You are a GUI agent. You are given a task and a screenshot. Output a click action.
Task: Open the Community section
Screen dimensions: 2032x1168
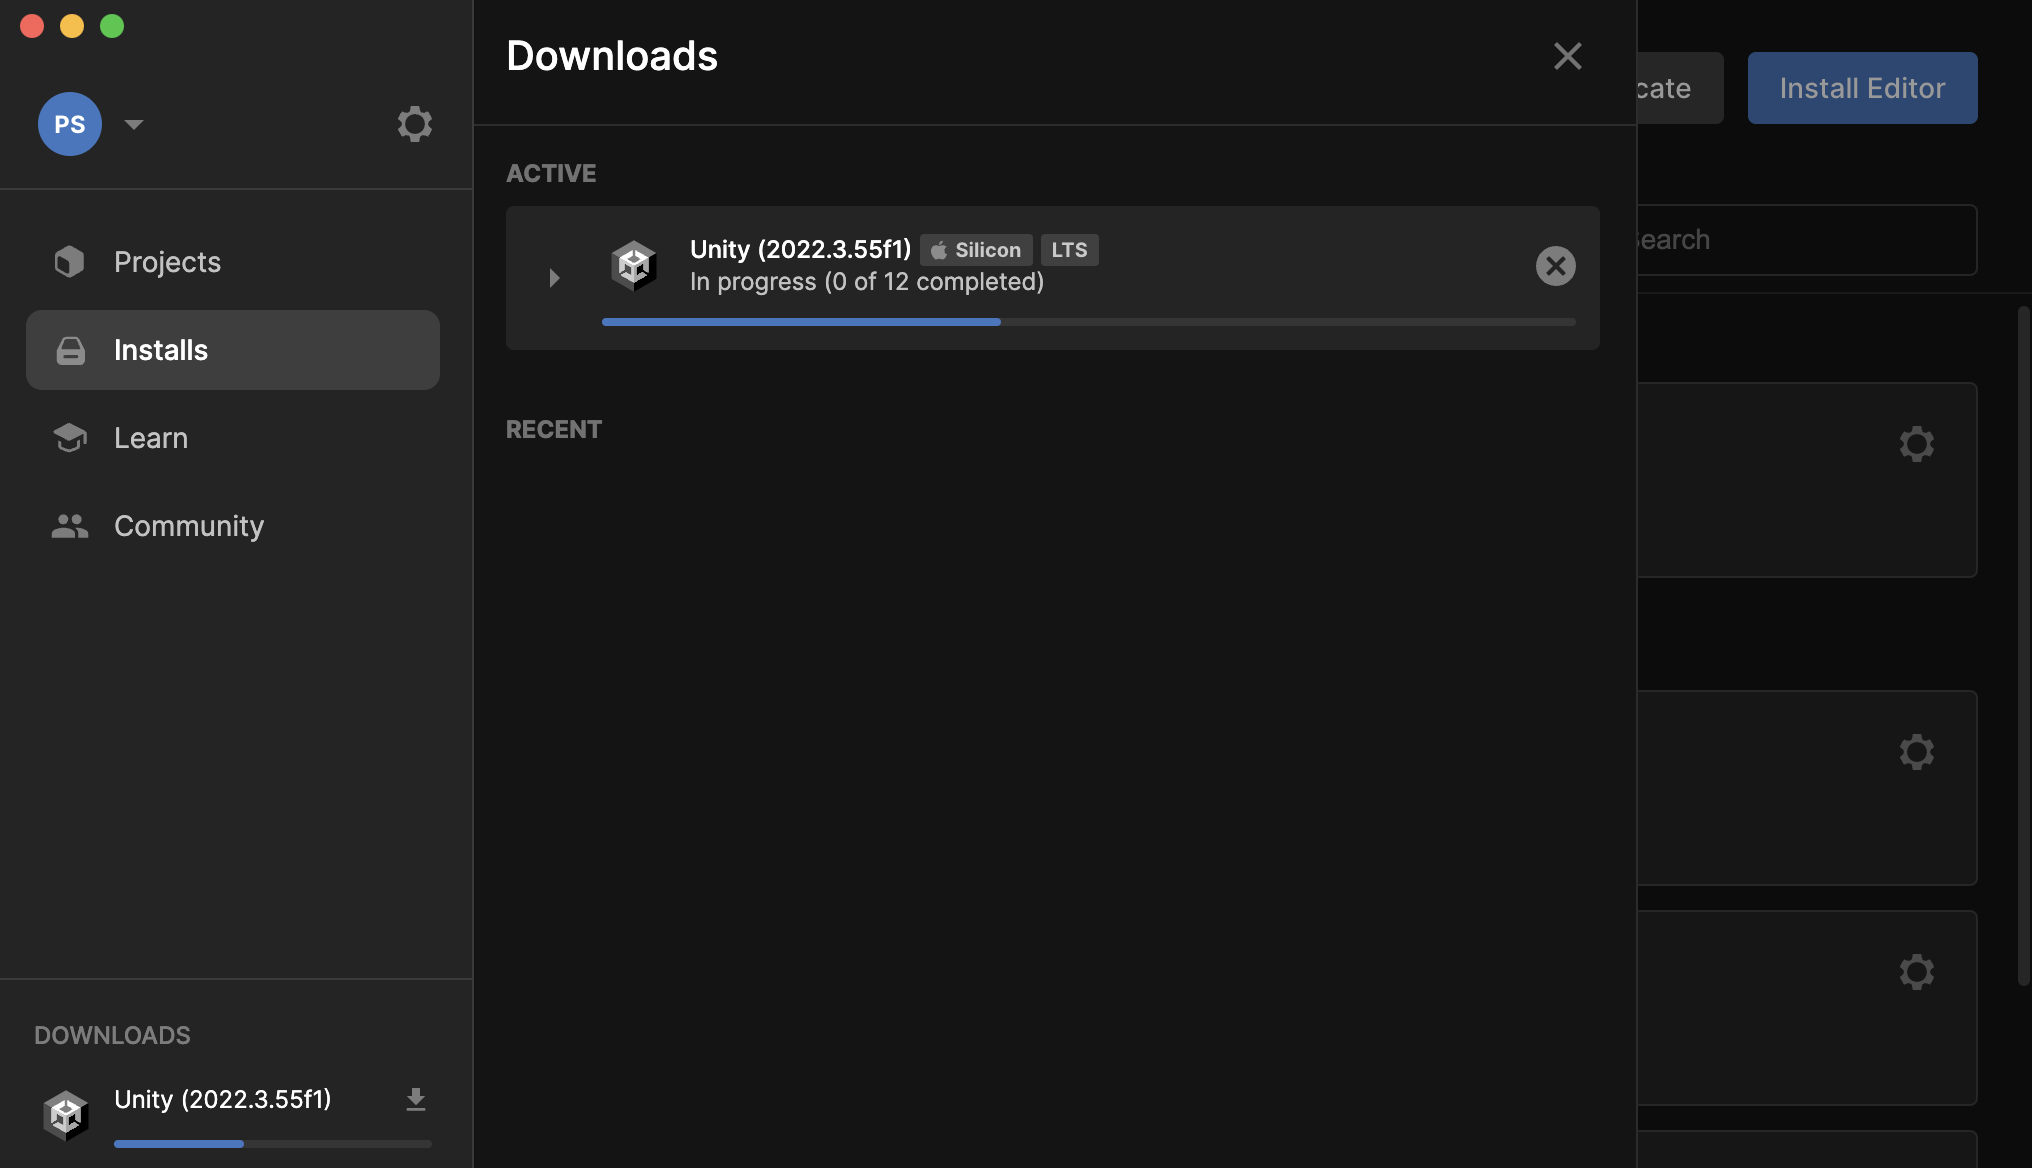(188, 526)
